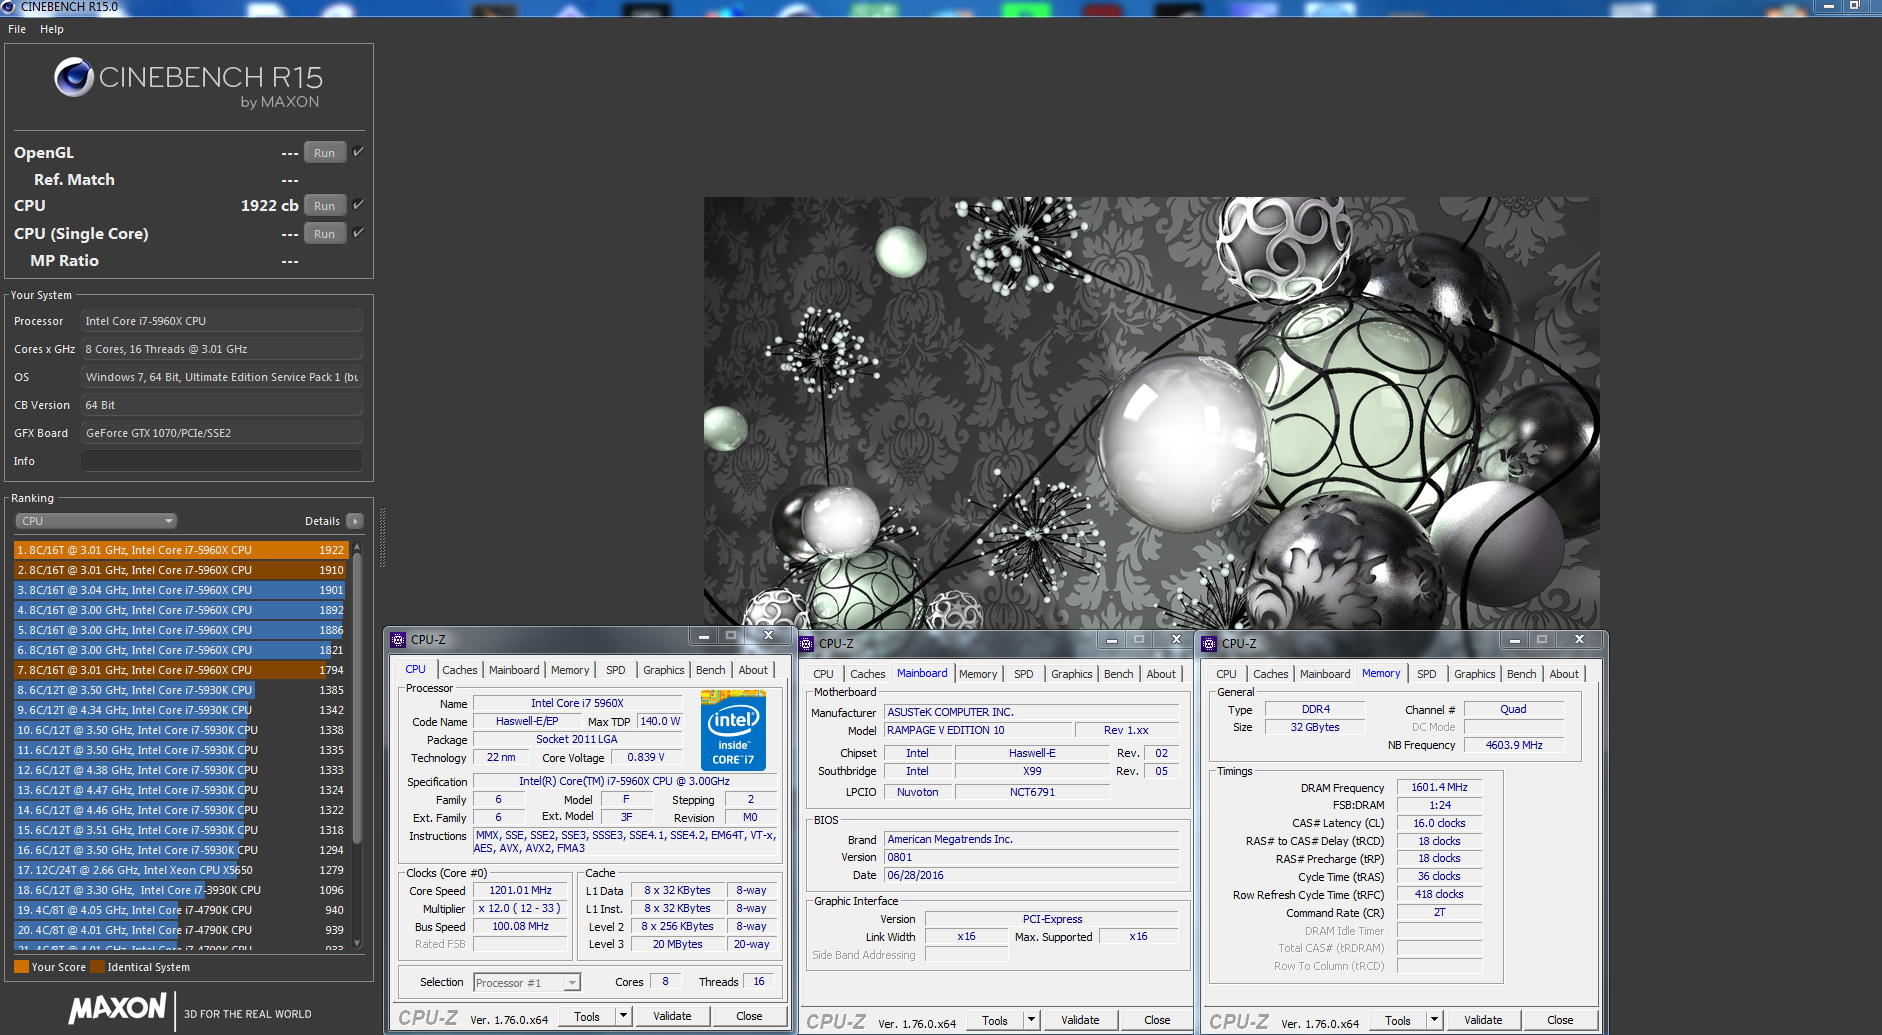The width and height of the screenshot is (1882, 1035).
Task: Open SPD tab in first CPU-Z window
Action: (x=616, y=670)
